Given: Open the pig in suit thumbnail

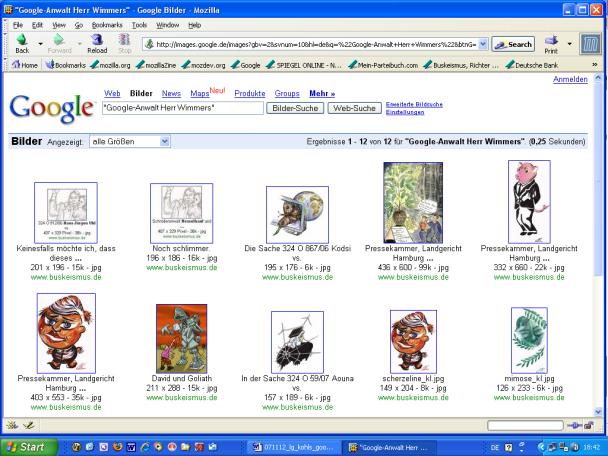Looking at the screenshot, I should click(x=529, y=202).
